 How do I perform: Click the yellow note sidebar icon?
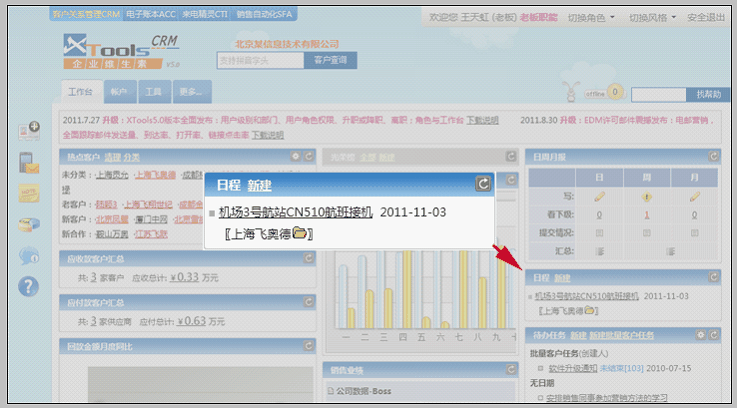pos(29,194)
